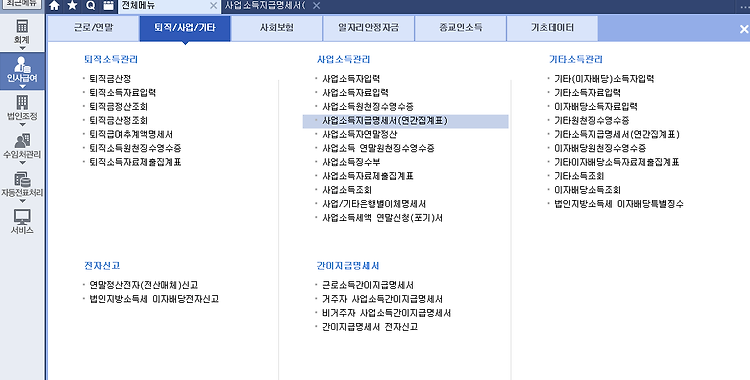Open 사업소득 연말원천징수영수증
The width and height of the screenshot is (750, 380).
click(x=378, y=148)
